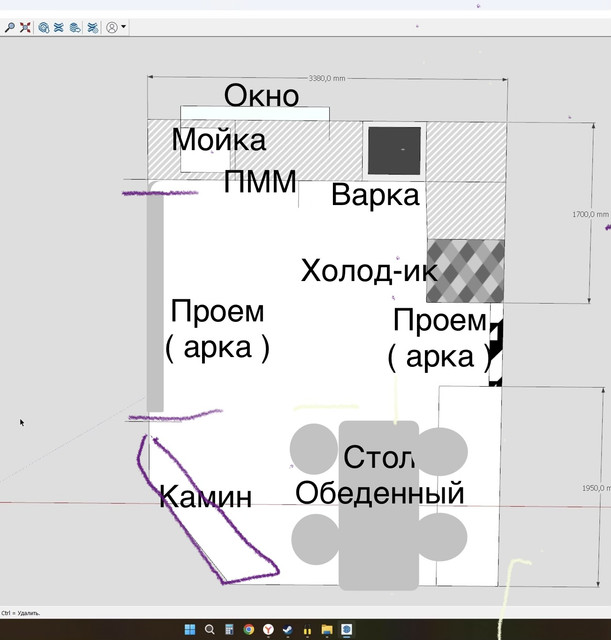
Task: Open Google Chrome from the taskbar
Action: [x=249, y=629]
